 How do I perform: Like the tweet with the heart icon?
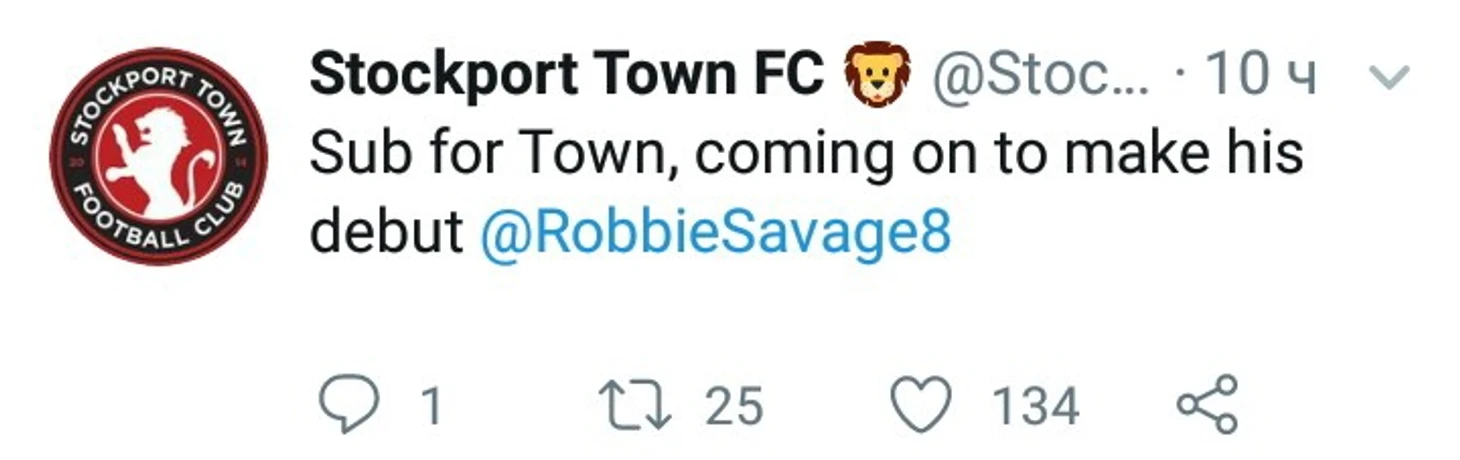921,406
